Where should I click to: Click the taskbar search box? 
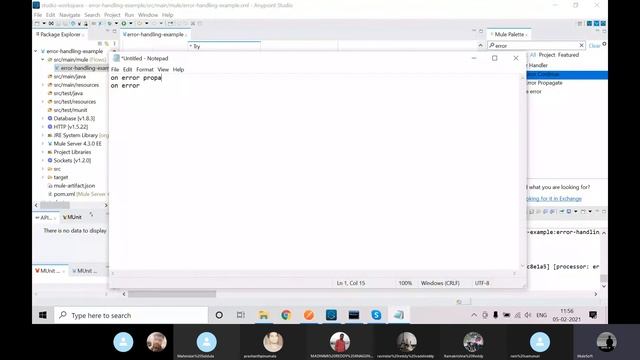pyautogui.click(x=131, y=315)
